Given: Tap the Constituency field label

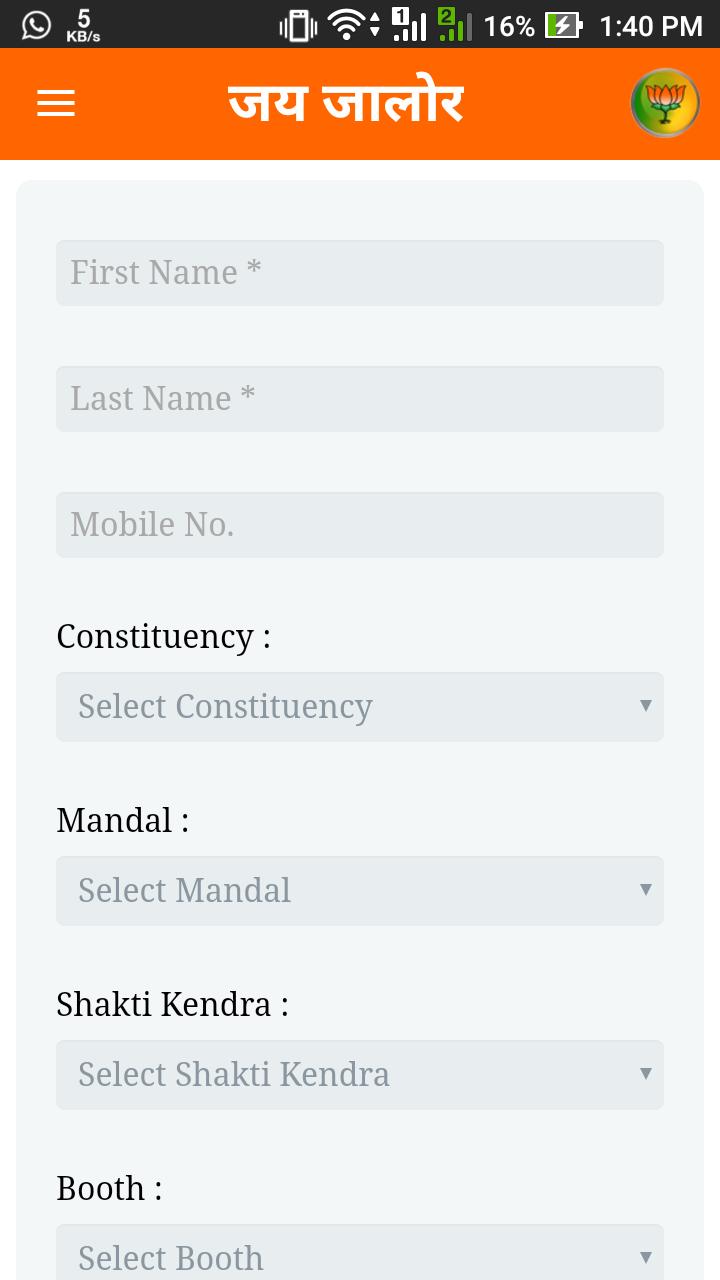Looking at the screenshot, I should tap(163, 636).
